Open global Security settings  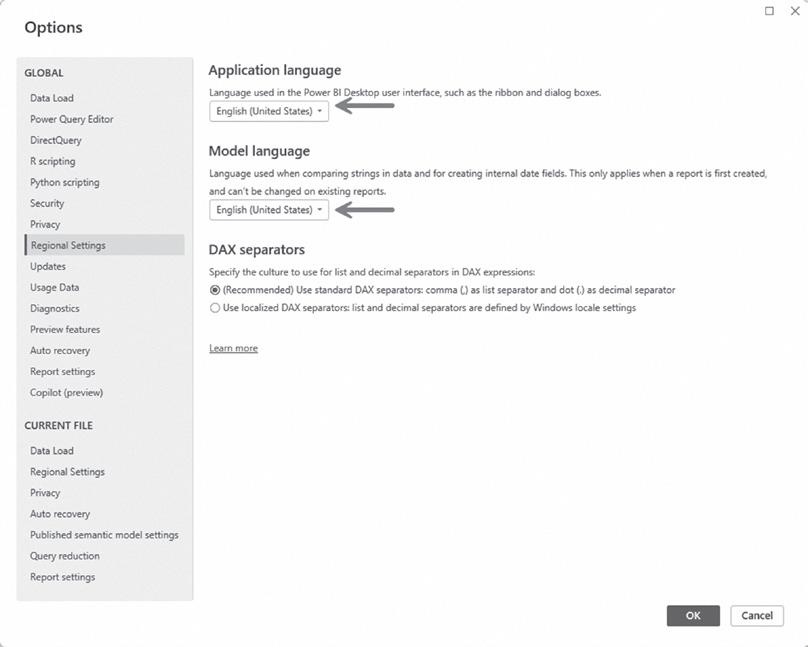tap(47, 203)
